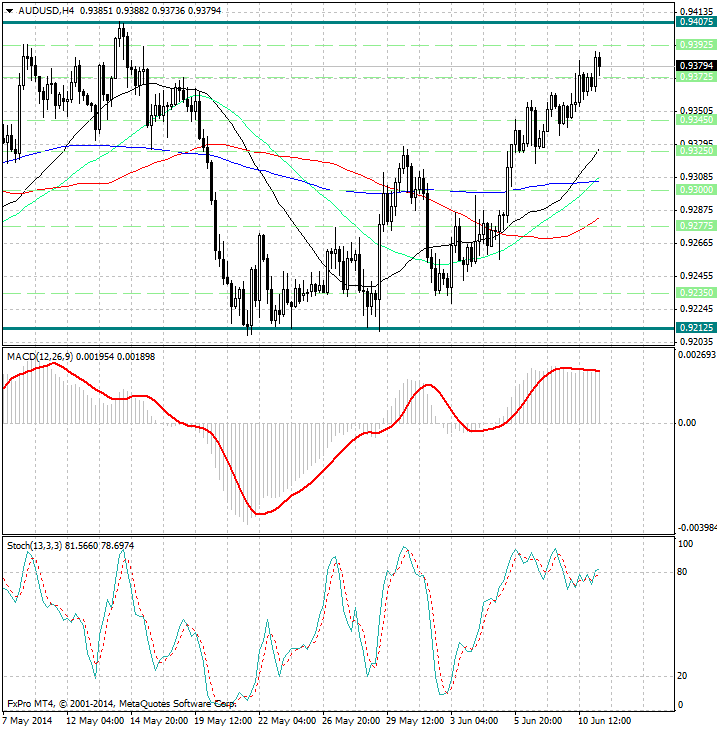Click the green 0.92775 price level label

pos(694,226)
